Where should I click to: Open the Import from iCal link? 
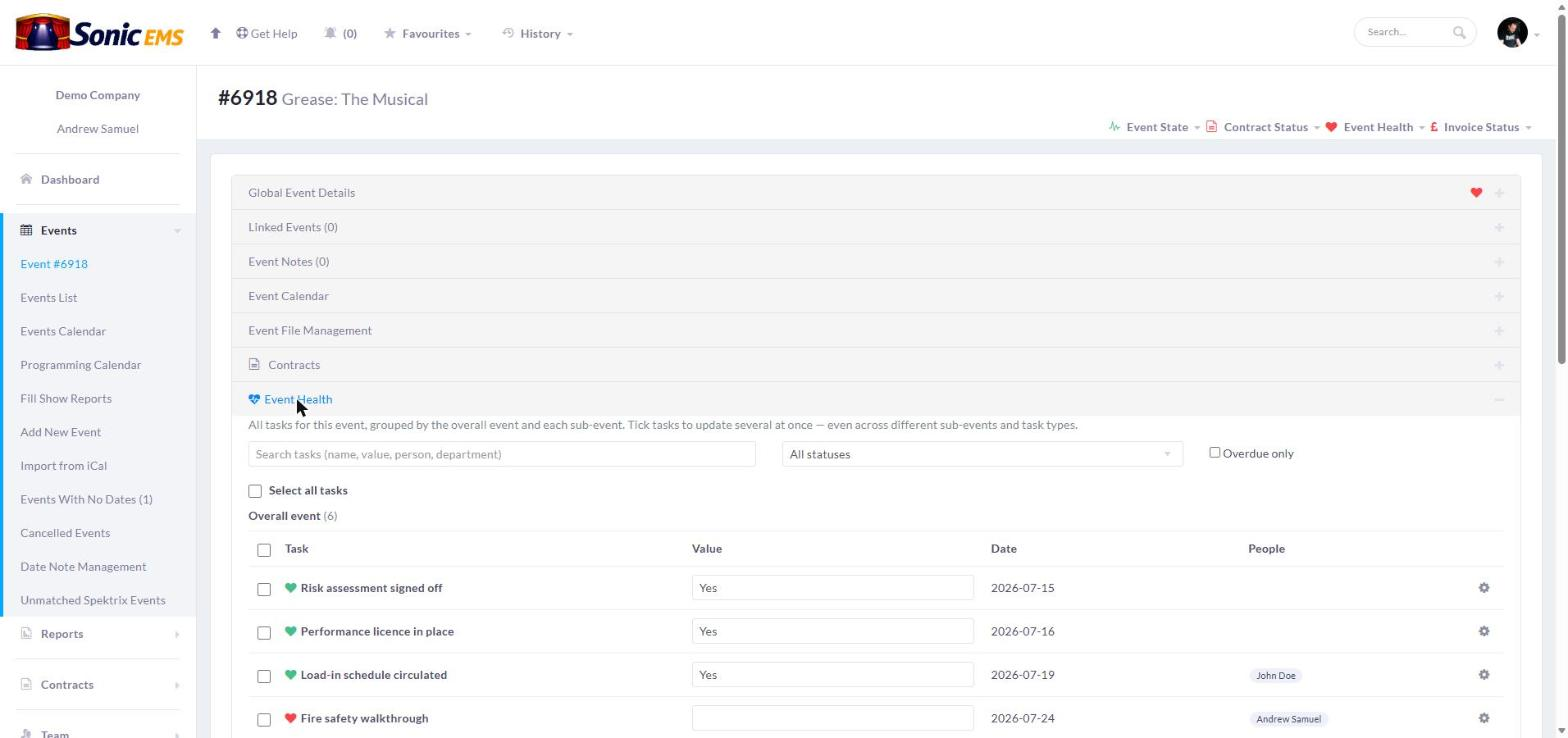click(64, 466)
